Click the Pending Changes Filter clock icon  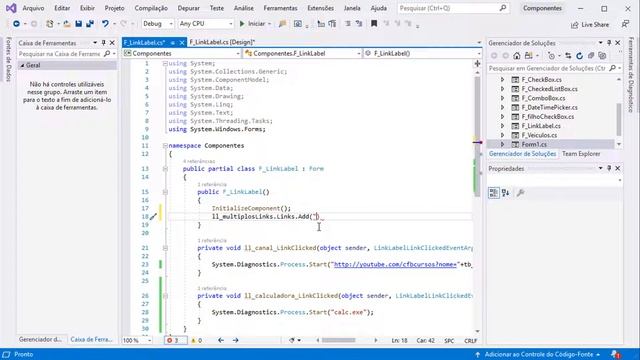coord(551,56)
